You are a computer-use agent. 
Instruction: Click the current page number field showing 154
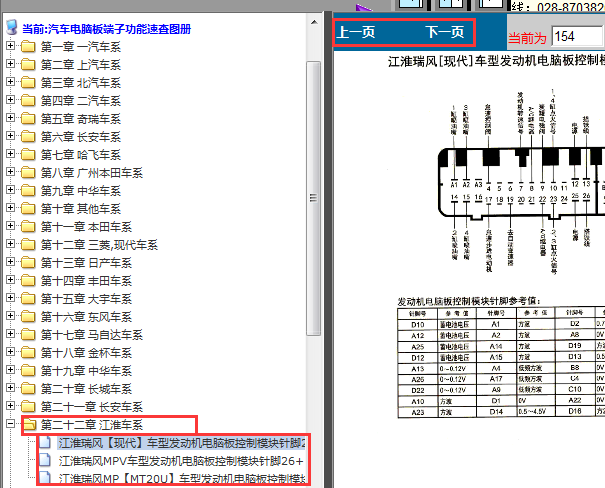[576, 37]
